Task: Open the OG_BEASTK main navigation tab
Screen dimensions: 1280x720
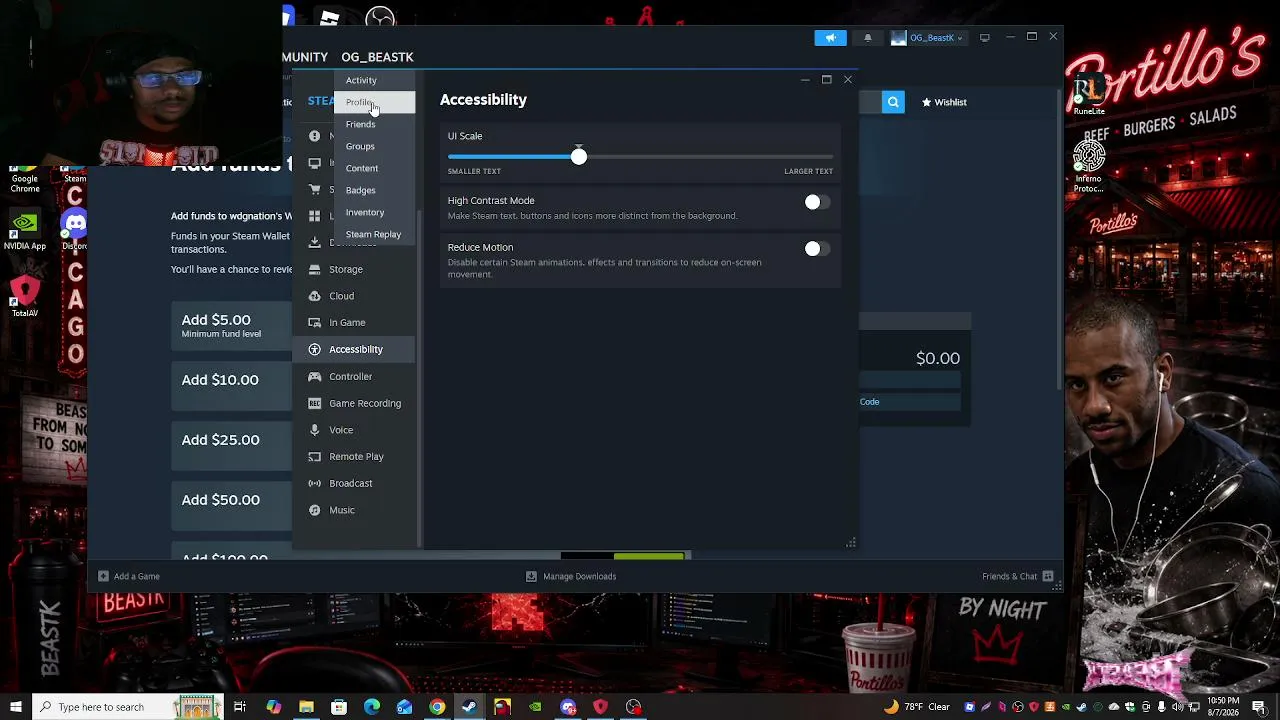Action: [x=377, y=57]
